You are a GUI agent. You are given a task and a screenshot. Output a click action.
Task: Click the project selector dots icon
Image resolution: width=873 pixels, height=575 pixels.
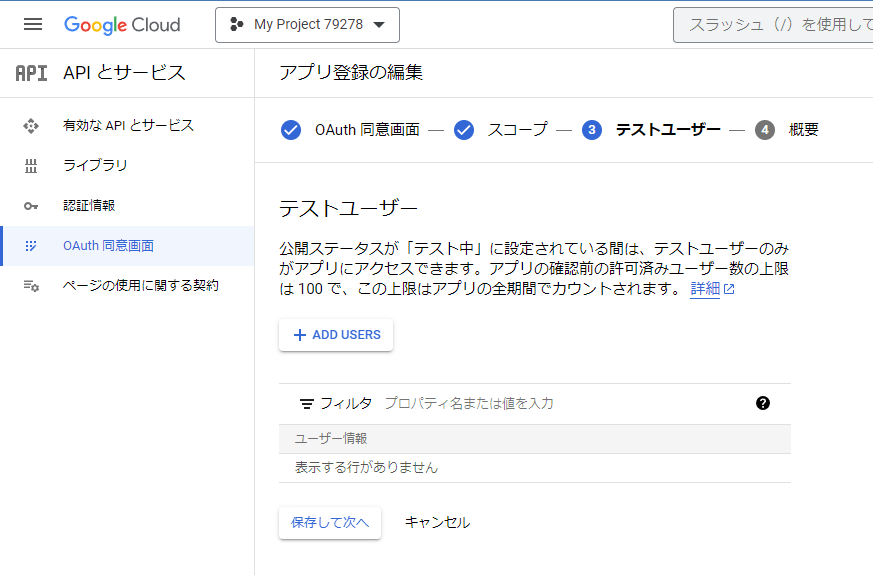[237, 24]
